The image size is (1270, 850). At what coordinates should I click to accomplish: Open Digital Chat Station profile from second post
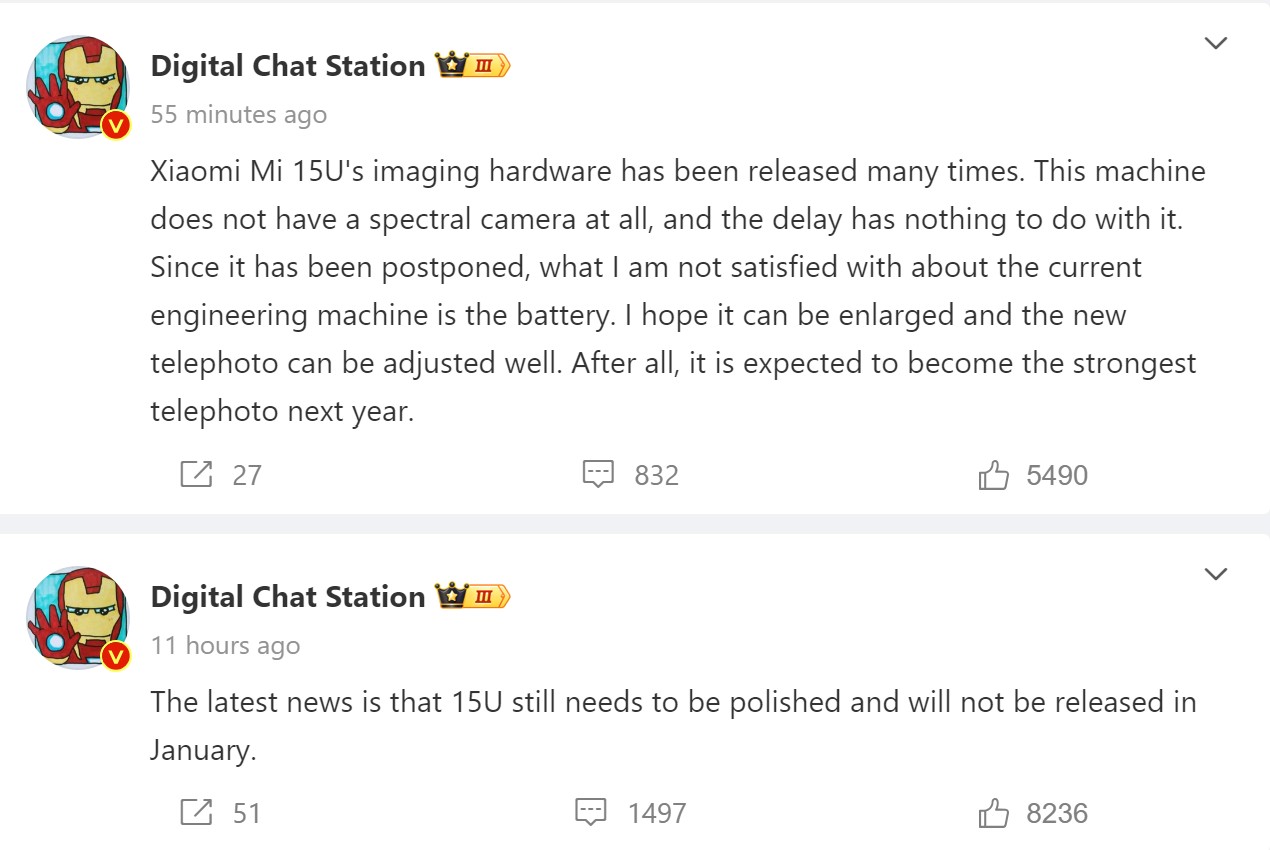(x=288, y=597)
